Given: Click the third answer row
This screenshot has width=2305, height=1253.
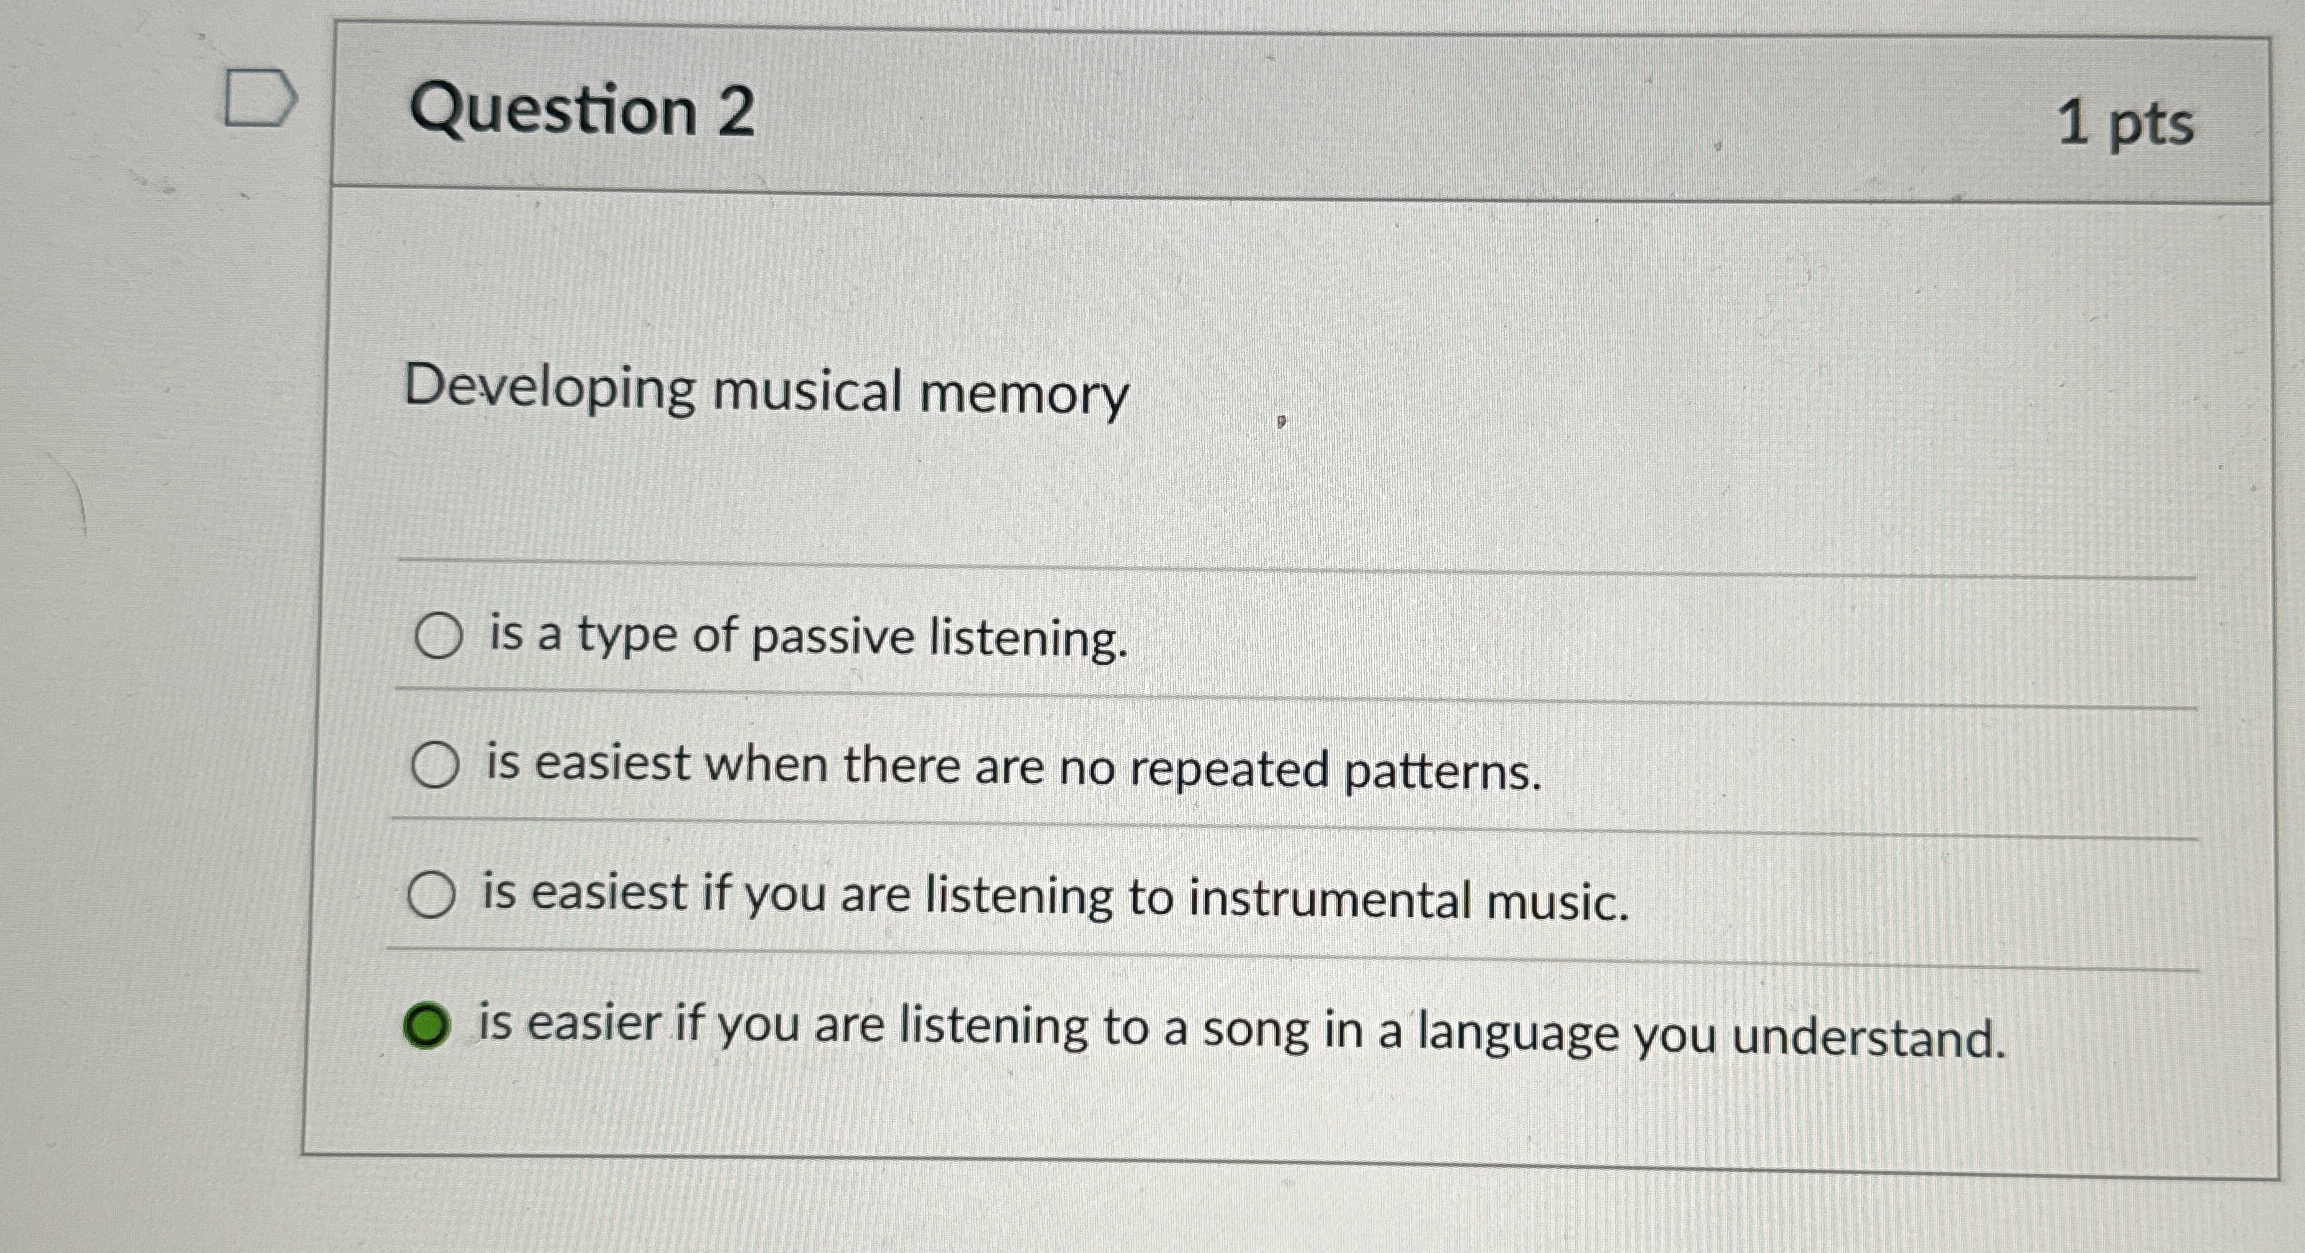Looking at the screenshot, I should tap(1000, 900).
